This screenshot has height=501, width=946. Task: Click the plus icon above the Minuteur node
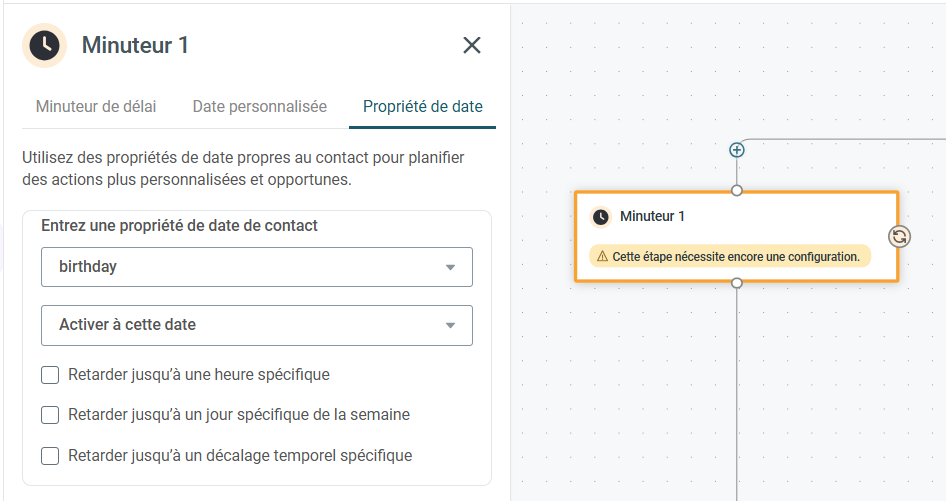point(737,150)
